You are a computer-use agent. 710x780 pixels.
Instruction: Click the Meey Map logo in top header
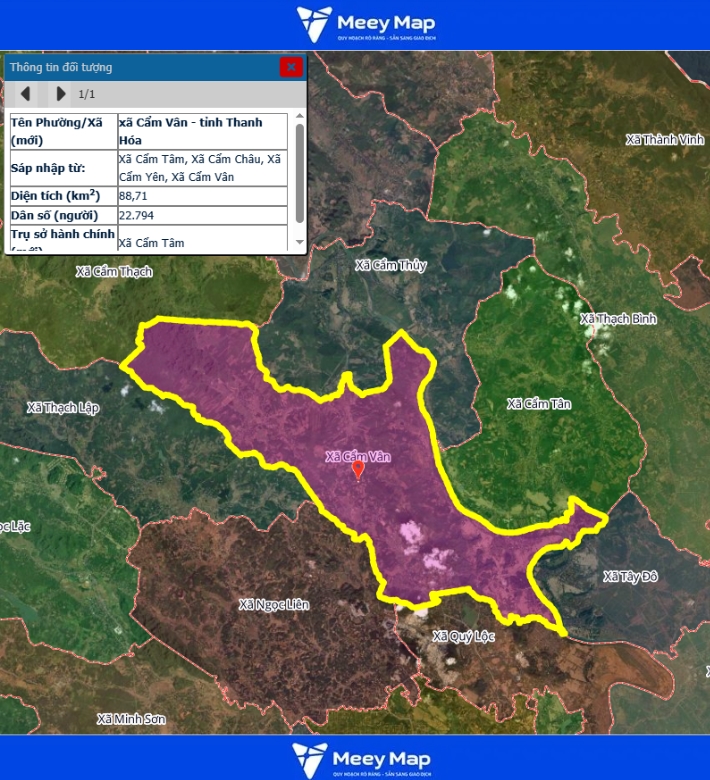pos(366,25)
